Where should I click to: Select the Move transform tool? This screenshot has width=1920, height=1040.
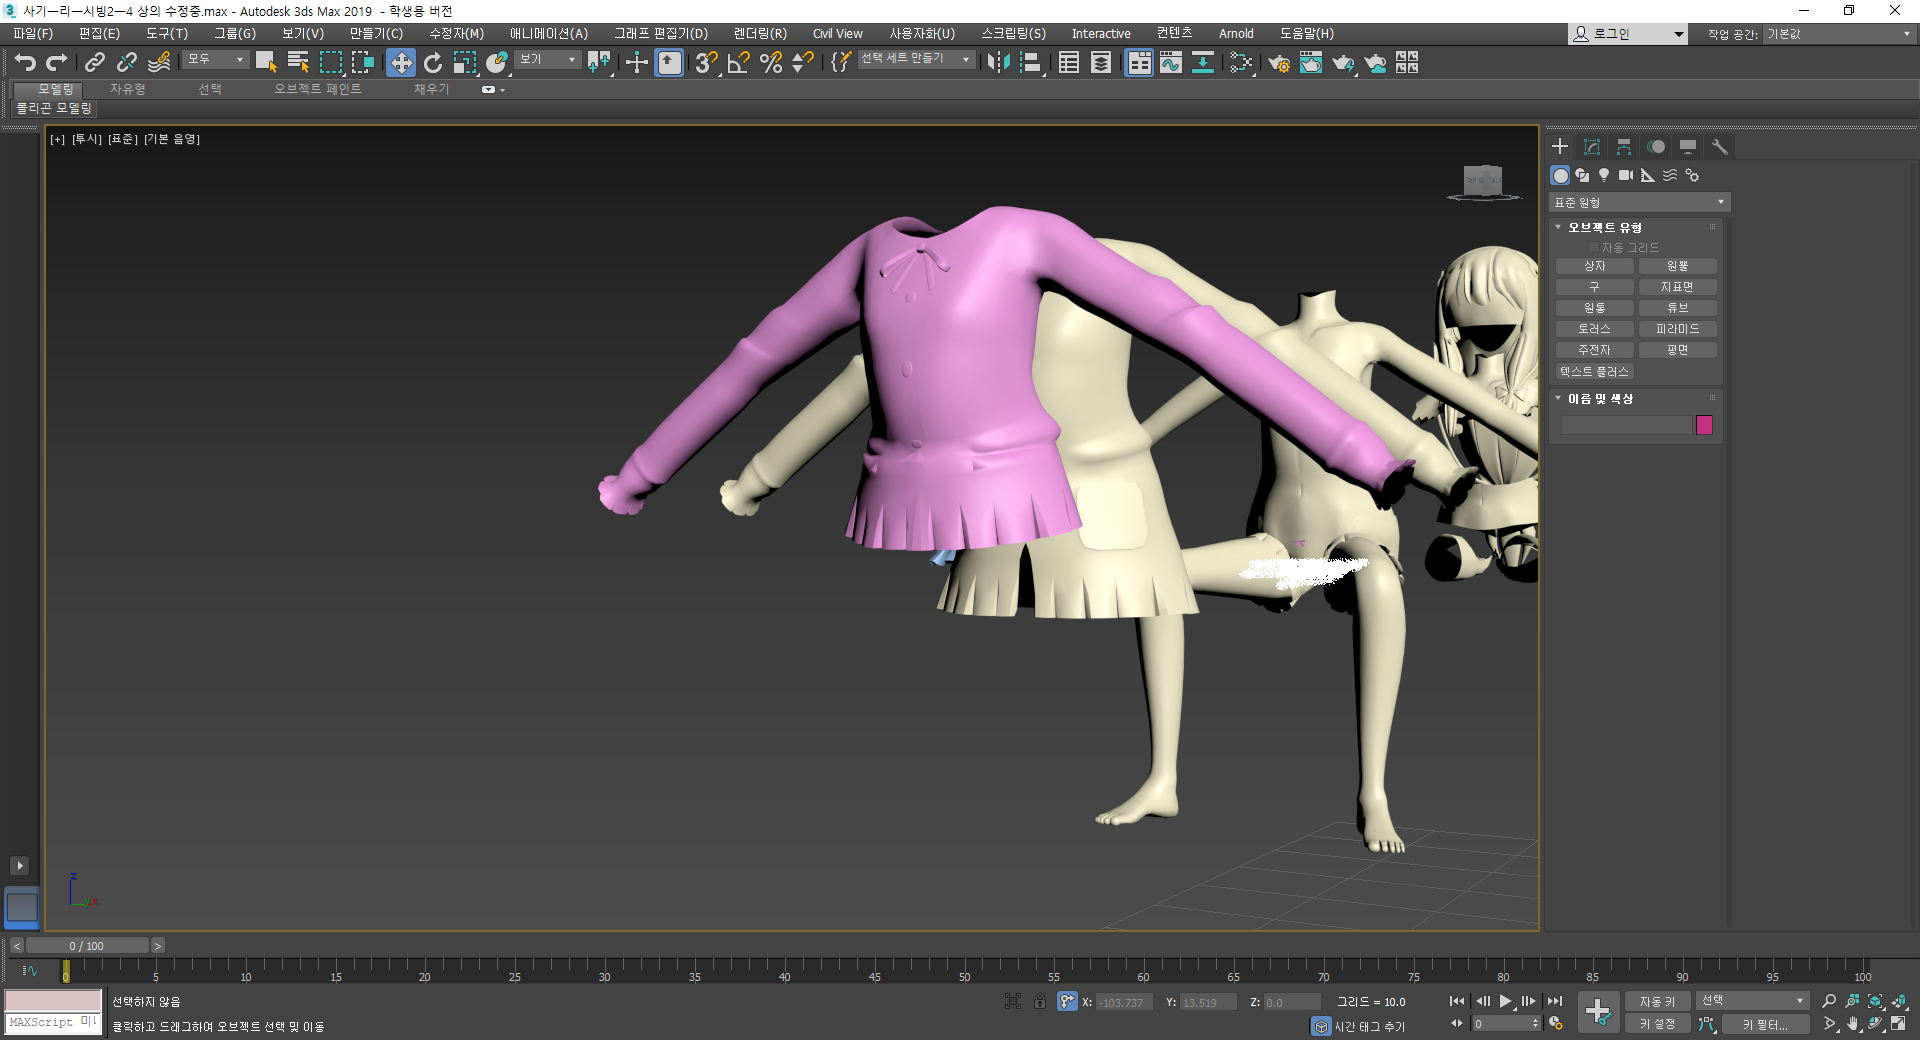click(400, 63)
